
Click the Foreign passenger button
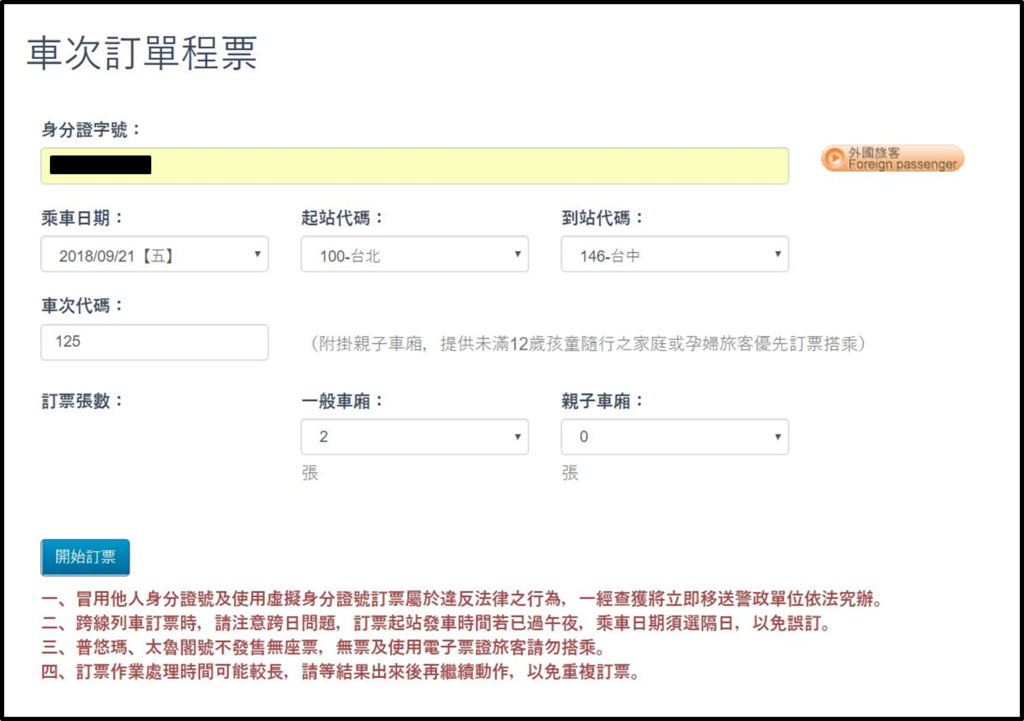892,159
